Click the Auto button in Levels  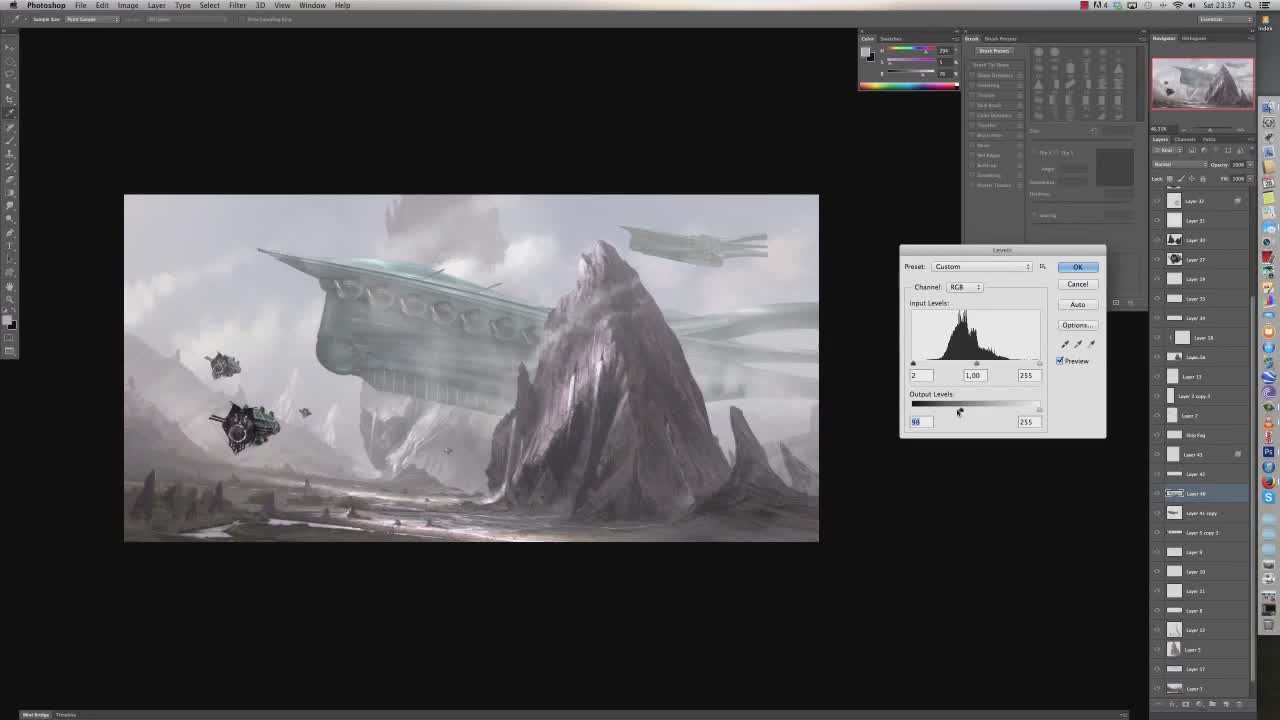(1077, 305)
